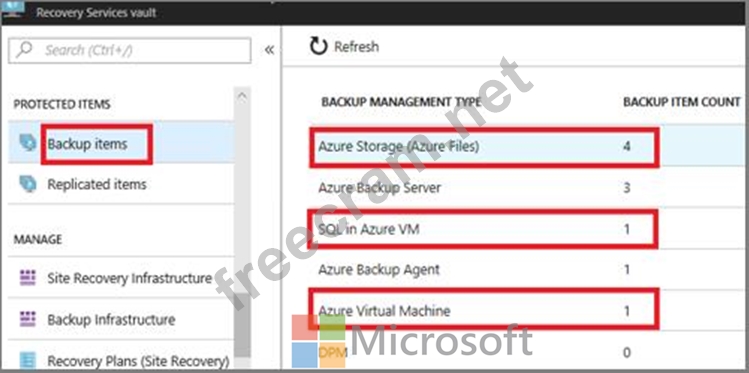Image resolution: width=749 pixels, height=373 pixels.
Task: Click the sidebar scroll up arrow
Action: [x=243, y=97]
